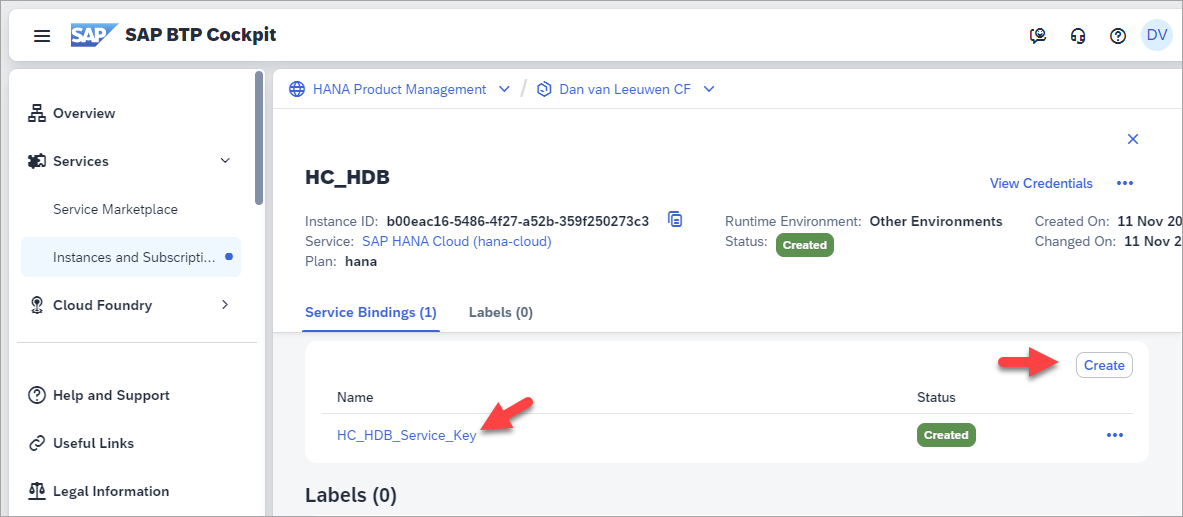Open more actions for HC_HDB_Service_Key row

(1114, 435)
